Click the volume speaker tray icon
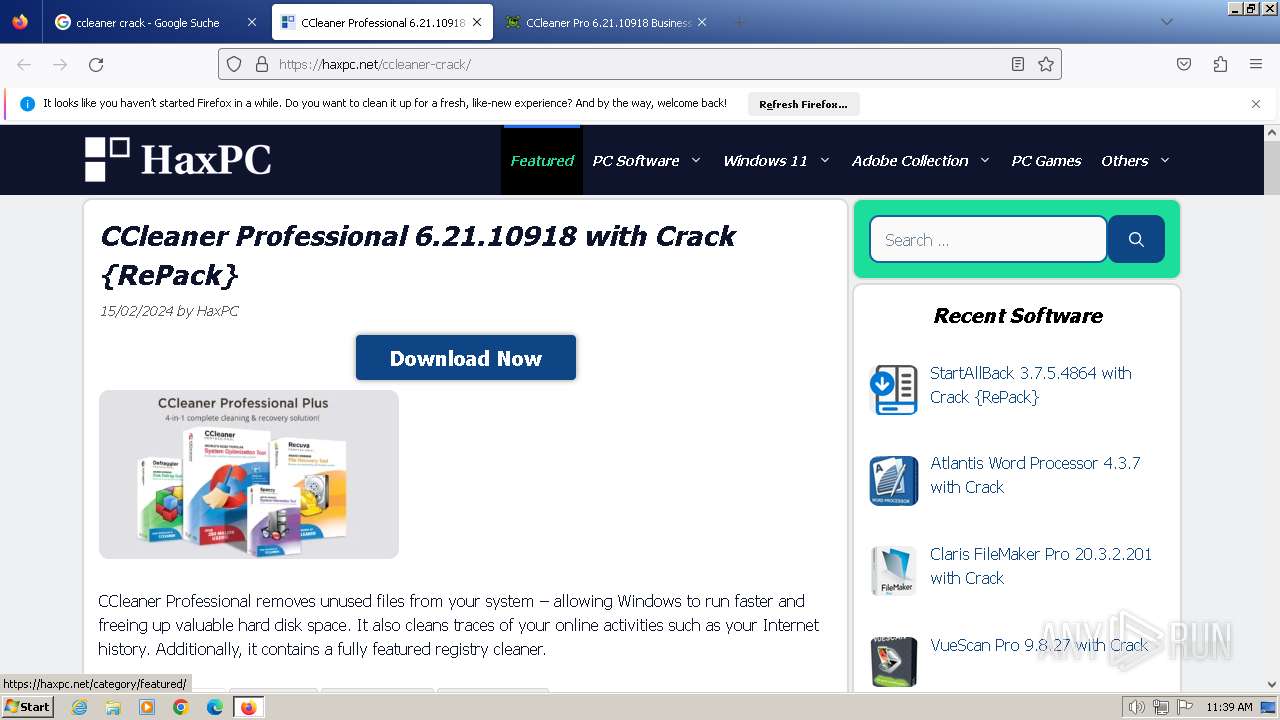 click(1136, 707)
